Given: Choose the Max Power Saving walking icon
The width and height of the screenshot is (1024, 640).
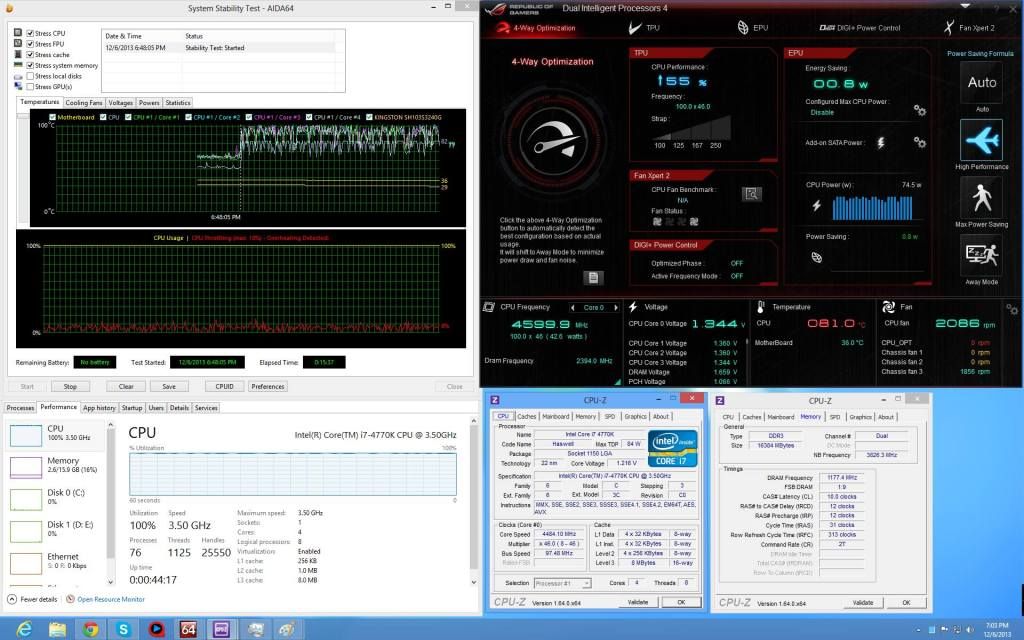Looking at the screenshot, I should [980, 199].
